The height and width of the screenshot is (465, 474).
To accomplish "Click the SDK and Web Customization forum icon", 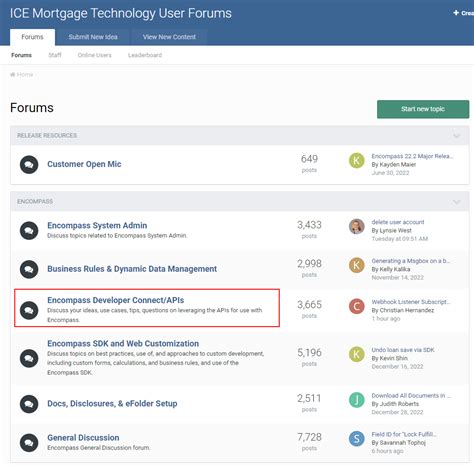I will (x=29, y=358).
